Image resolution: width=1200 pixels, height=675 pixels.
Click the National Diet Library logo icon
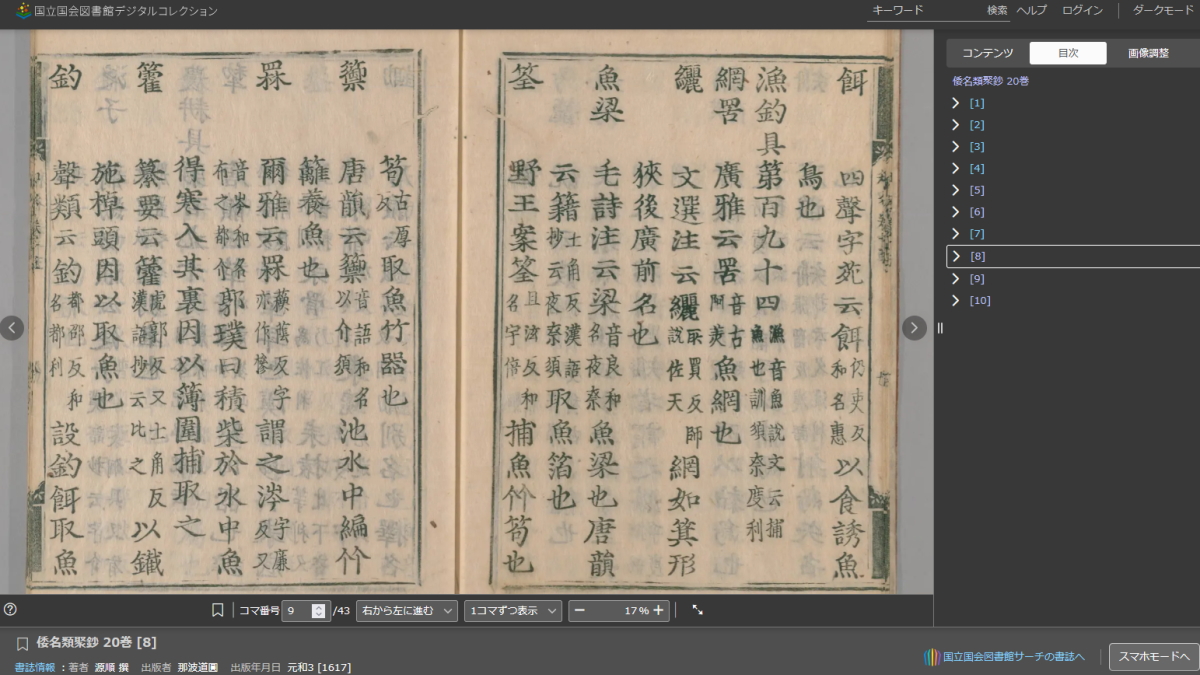coord(22,11)
